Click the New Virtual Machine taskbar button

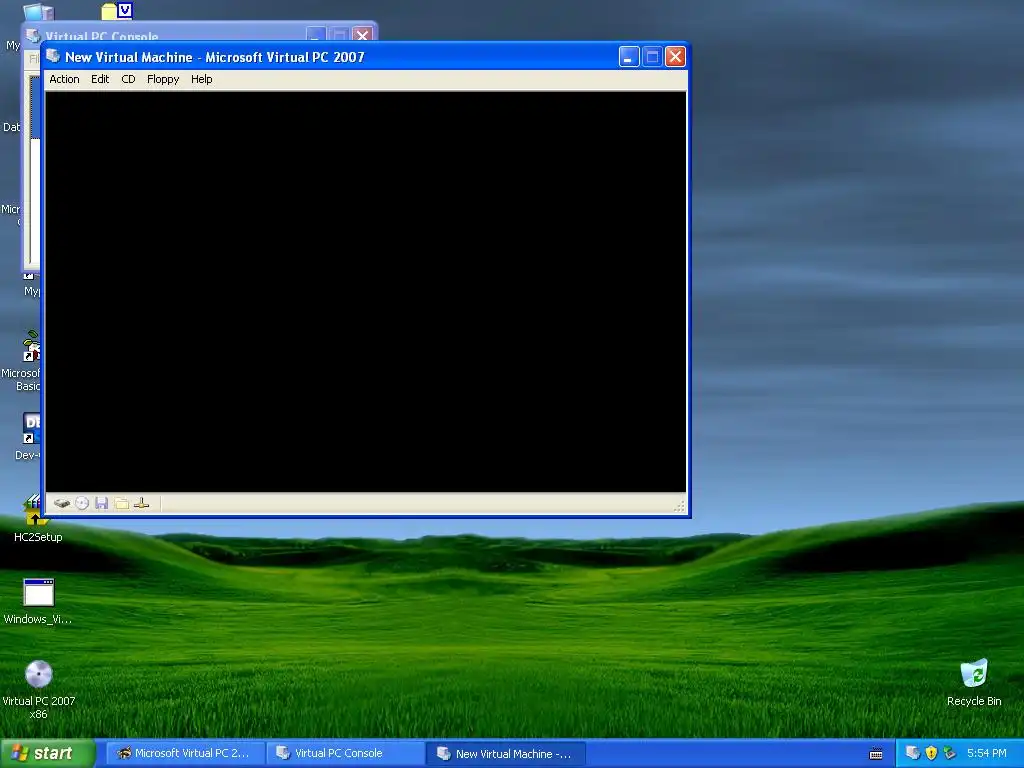[x=506, y=754]
